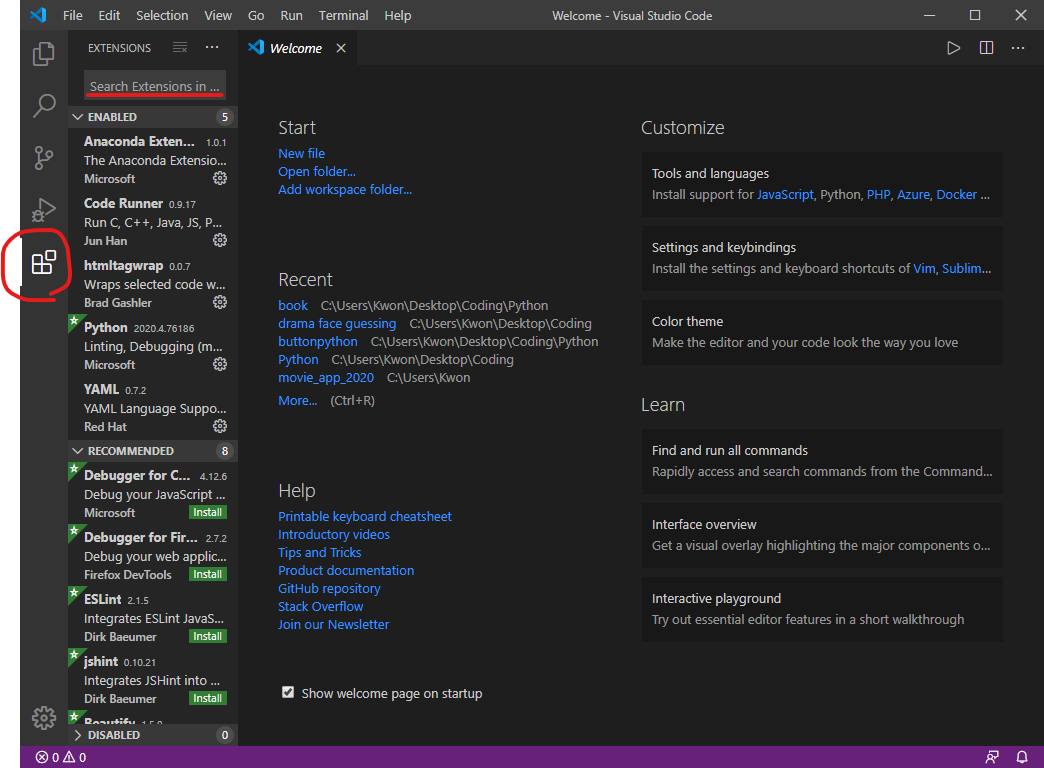The image size is (1044, 768).
Task: Click the Open folder... link
Action: click(317, 171)
